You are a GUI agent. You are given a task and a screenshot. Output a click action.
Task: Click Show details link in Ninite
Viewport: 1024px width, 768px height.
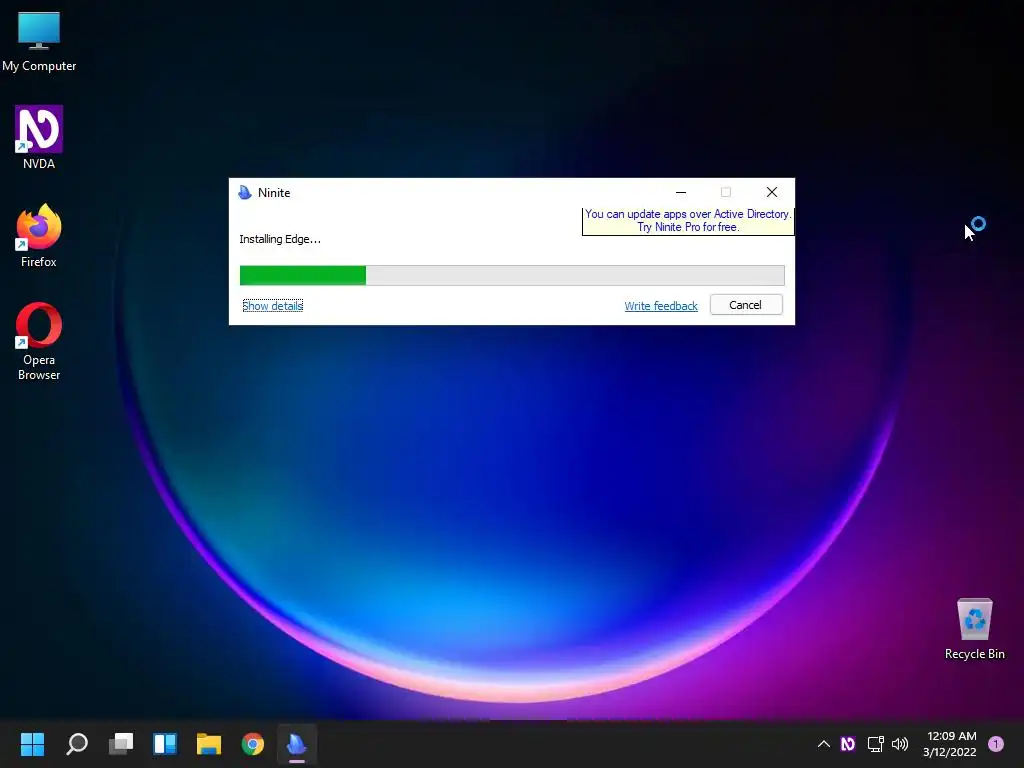pyautogui.click(x=272, y=306)
